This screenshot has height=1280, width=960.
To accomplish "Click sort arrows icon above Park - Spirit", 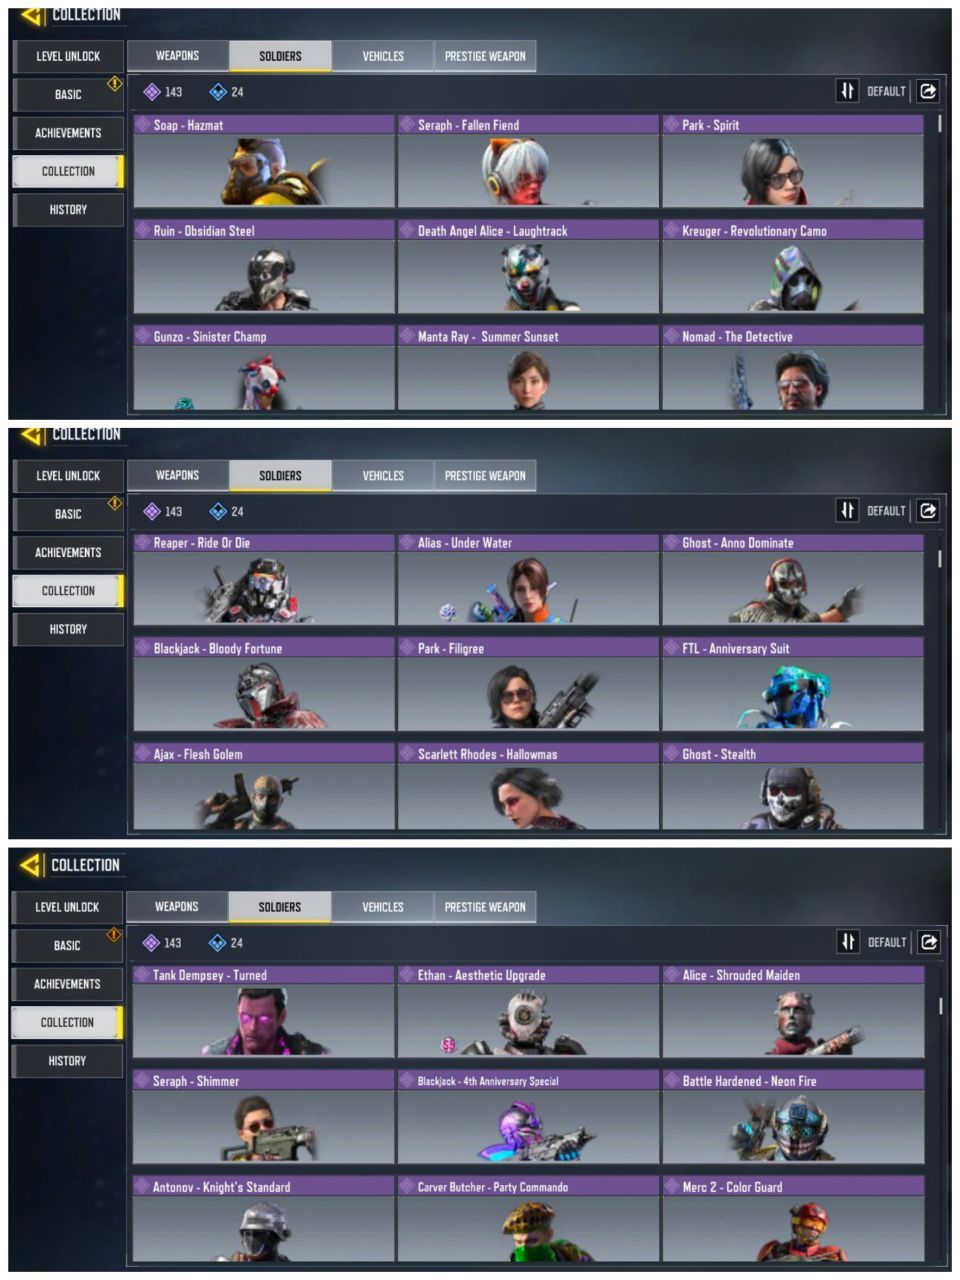I will click(847, 91).
